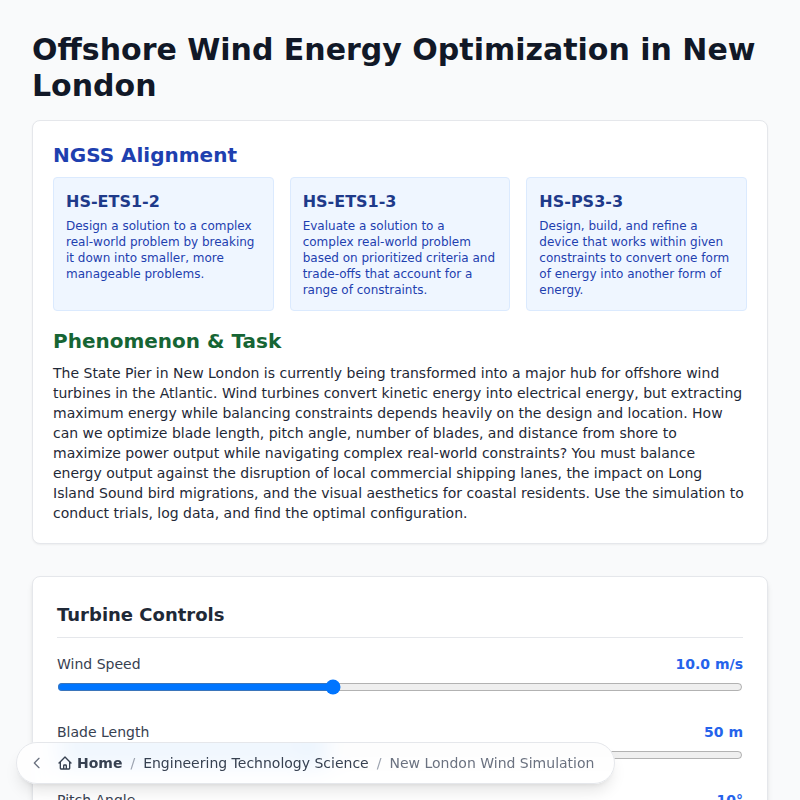Click the Turbine Controls section heading

pyautogui.click(x=140, y=614)
